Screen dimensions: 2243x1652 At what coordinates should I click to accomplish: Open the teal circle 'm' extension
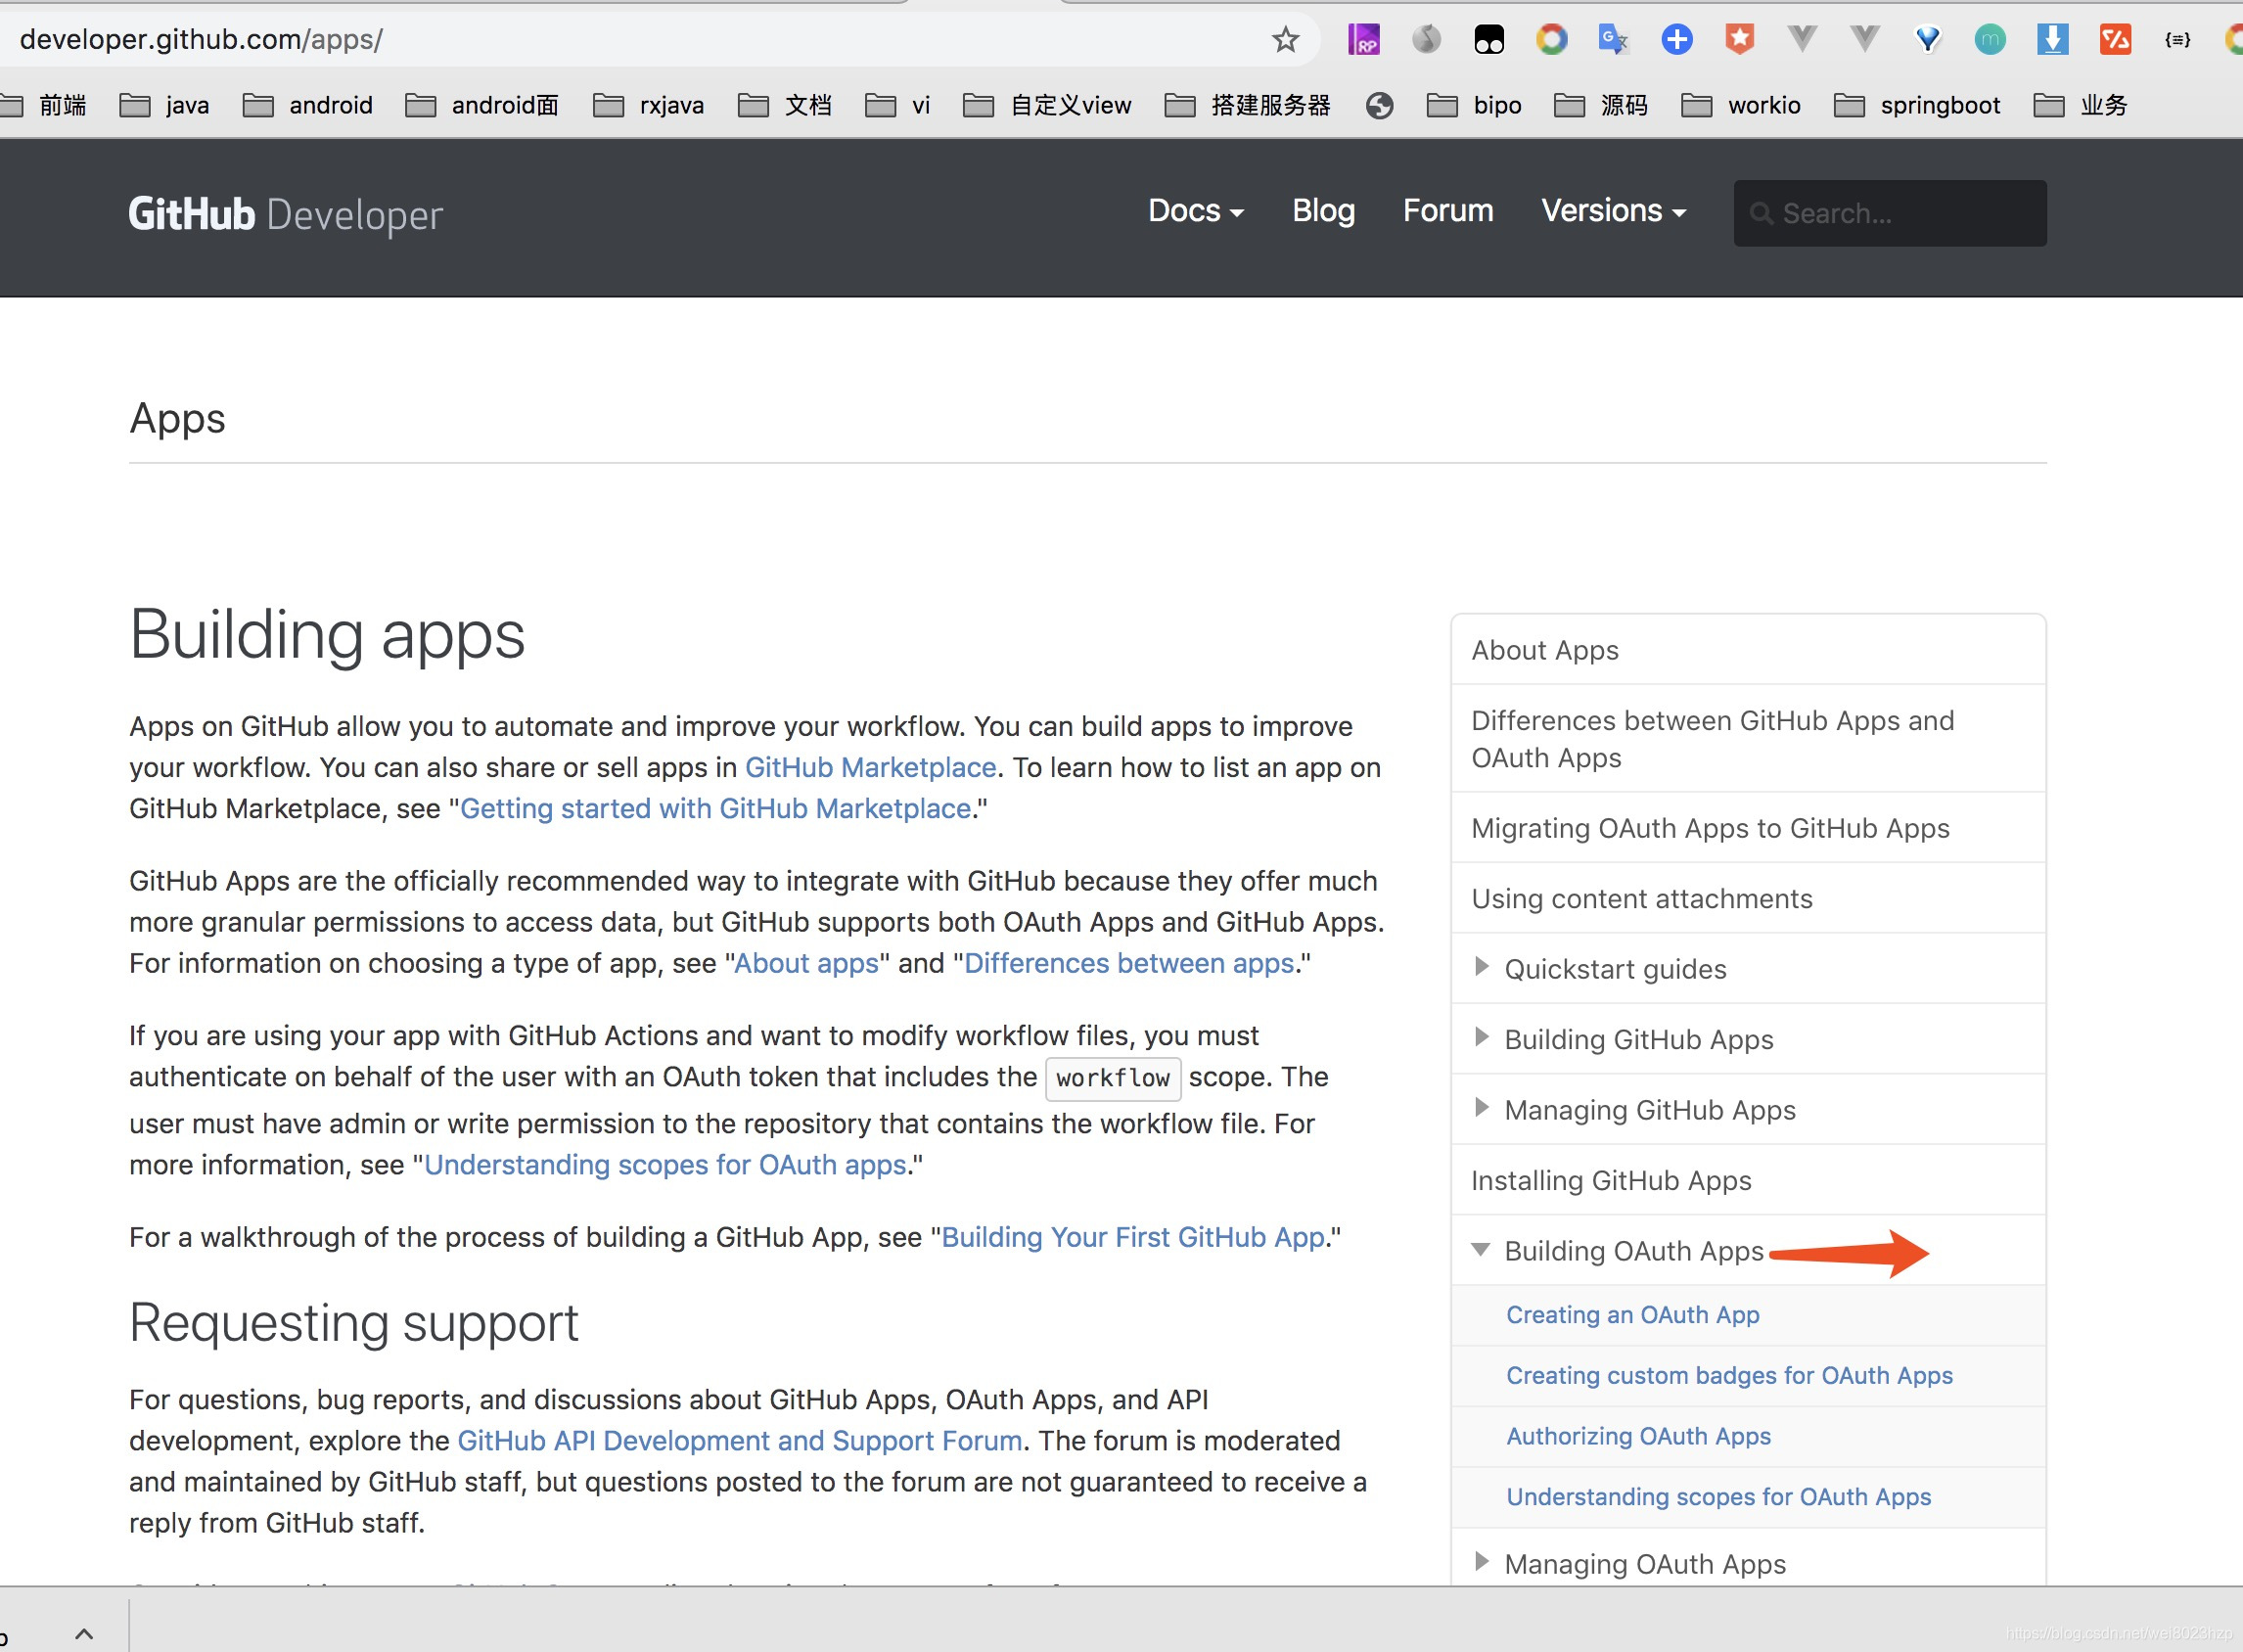1989,40
